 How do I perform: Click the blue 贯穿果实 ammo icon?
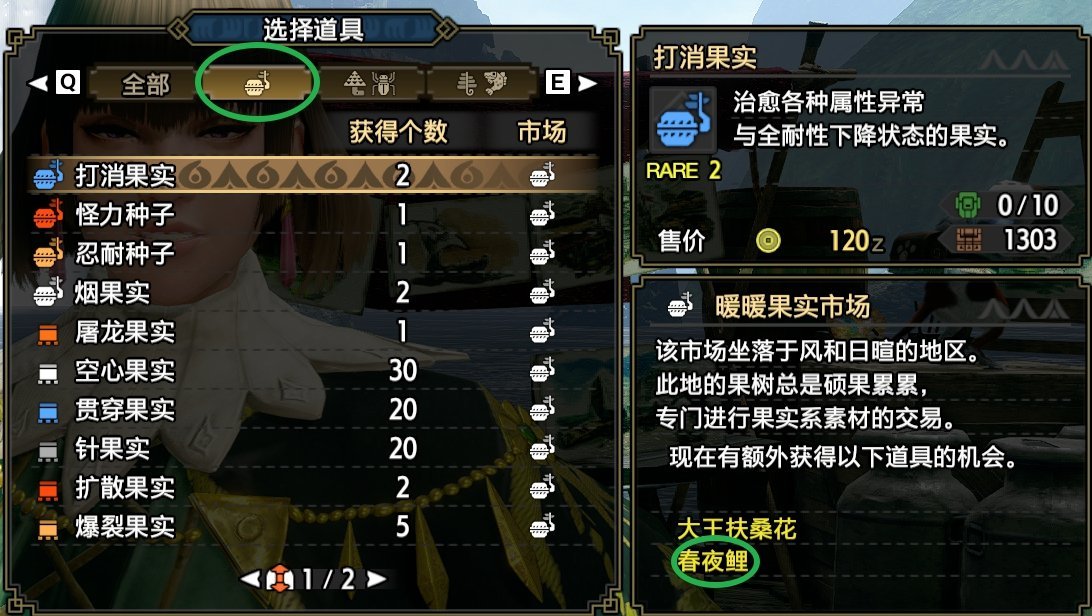click(48, 412)
